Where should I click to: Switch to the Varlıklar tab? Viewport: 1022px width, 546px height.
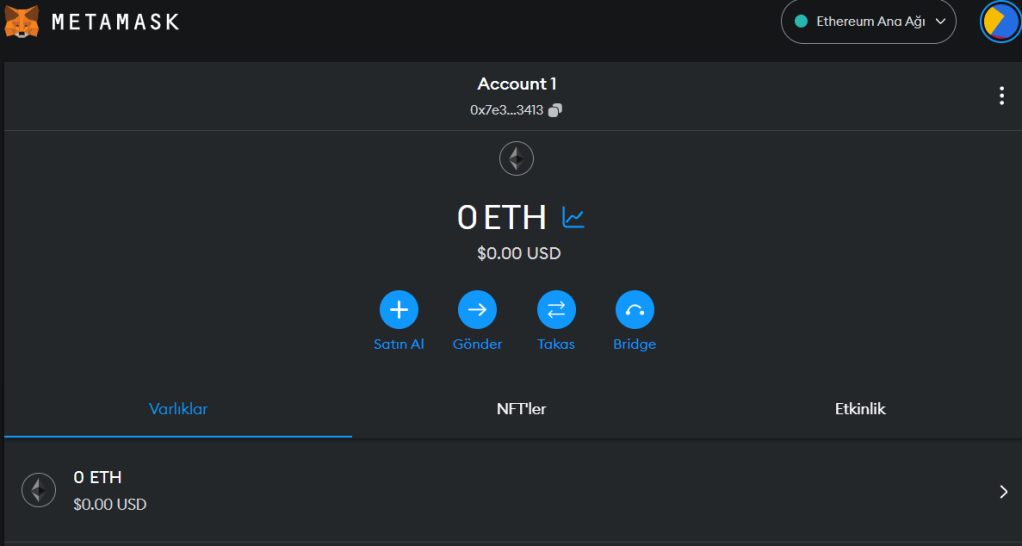pos(178,409)
